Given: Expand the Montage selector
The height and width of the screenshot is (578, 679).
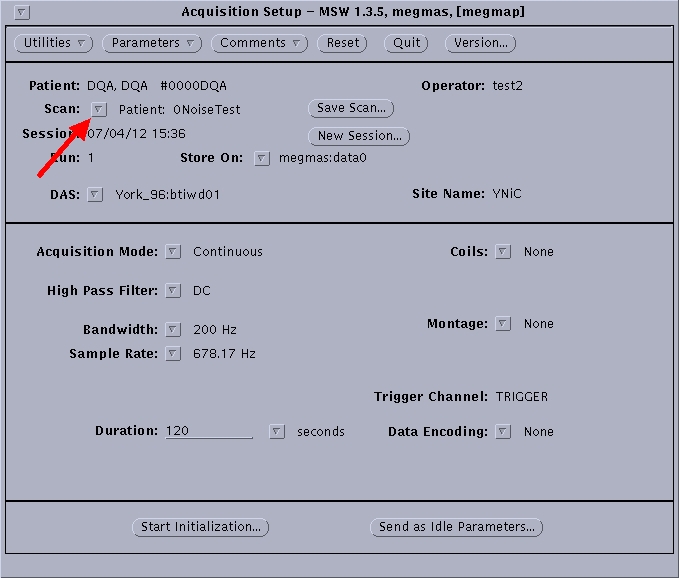Looking at the screenshot, I should tap(503, 324).
